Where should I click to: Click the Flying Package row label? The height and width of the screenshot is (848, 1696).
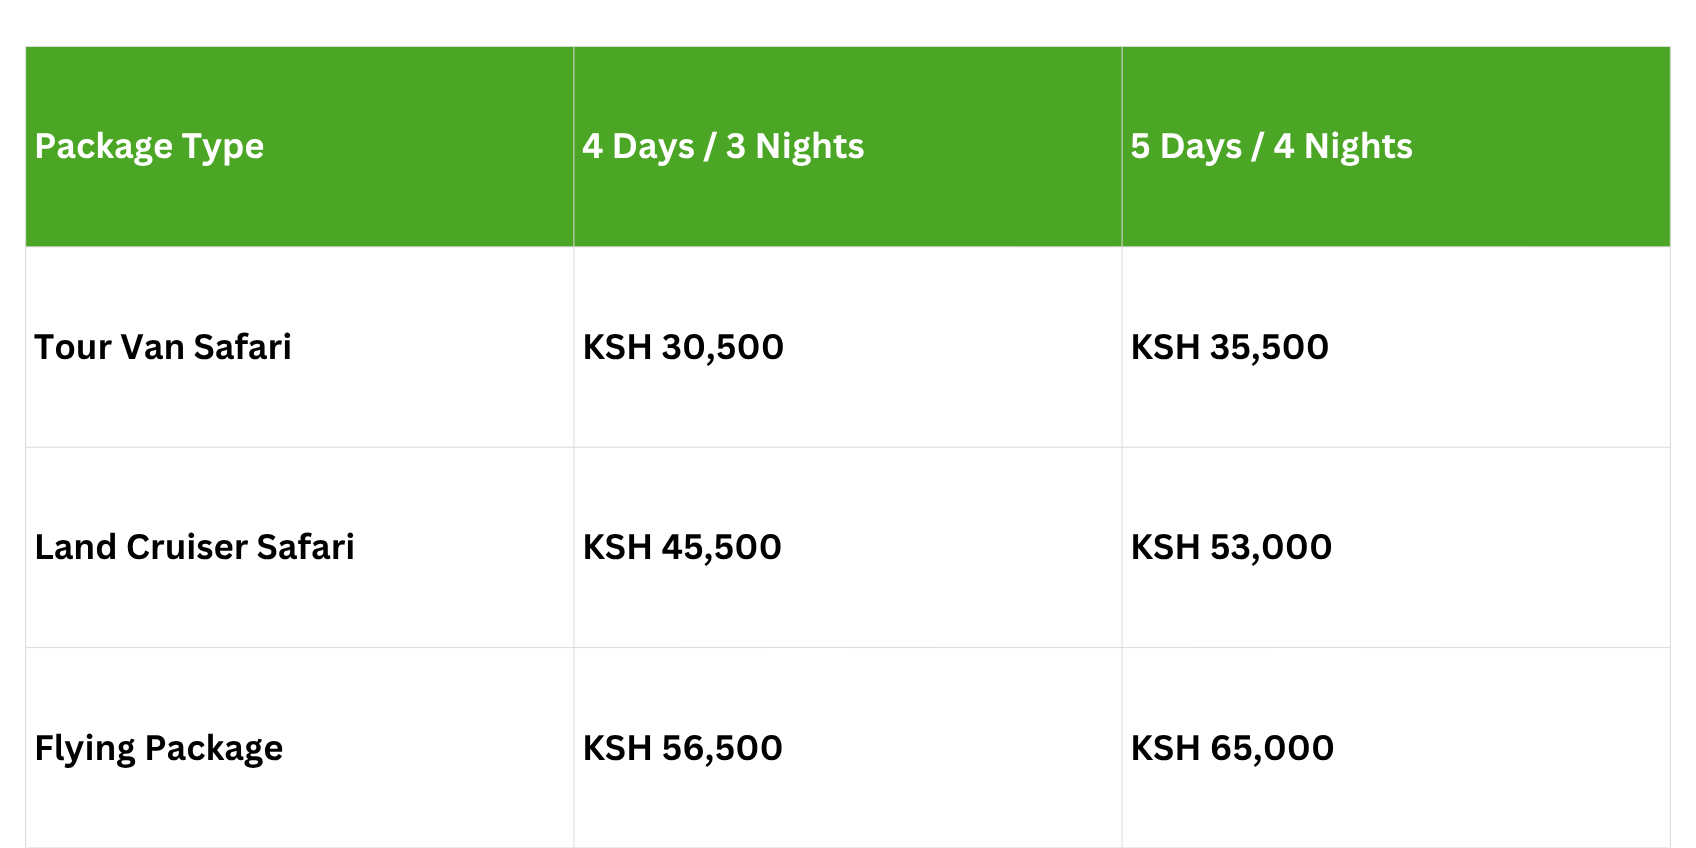158,748
